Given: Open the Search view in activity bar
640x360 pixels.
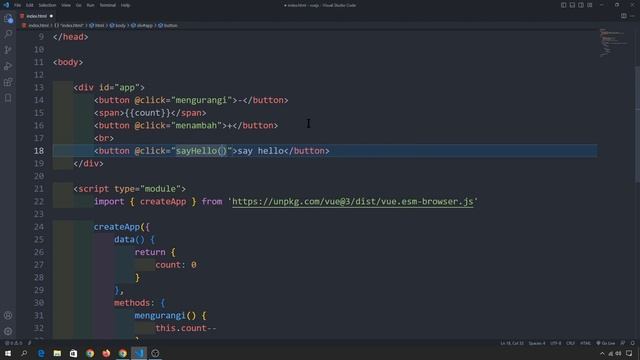Looking at the screenshot, I should click(8, 34).
